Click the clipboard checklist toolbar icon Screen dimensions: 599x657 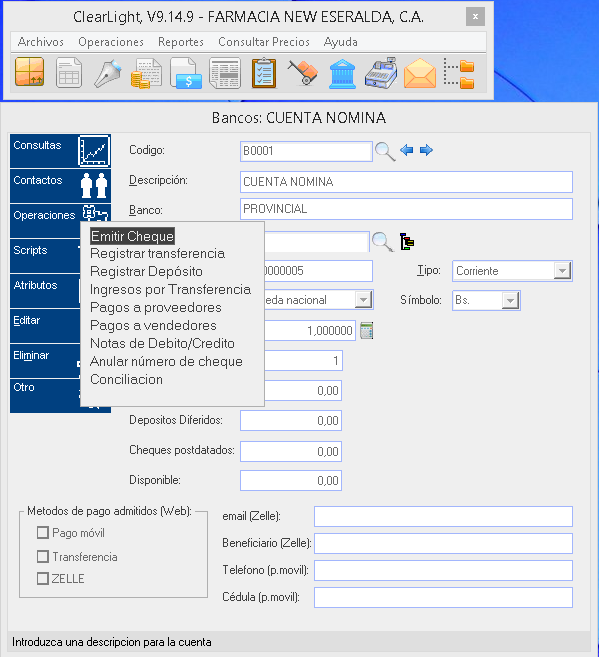(x=264, y=73)
